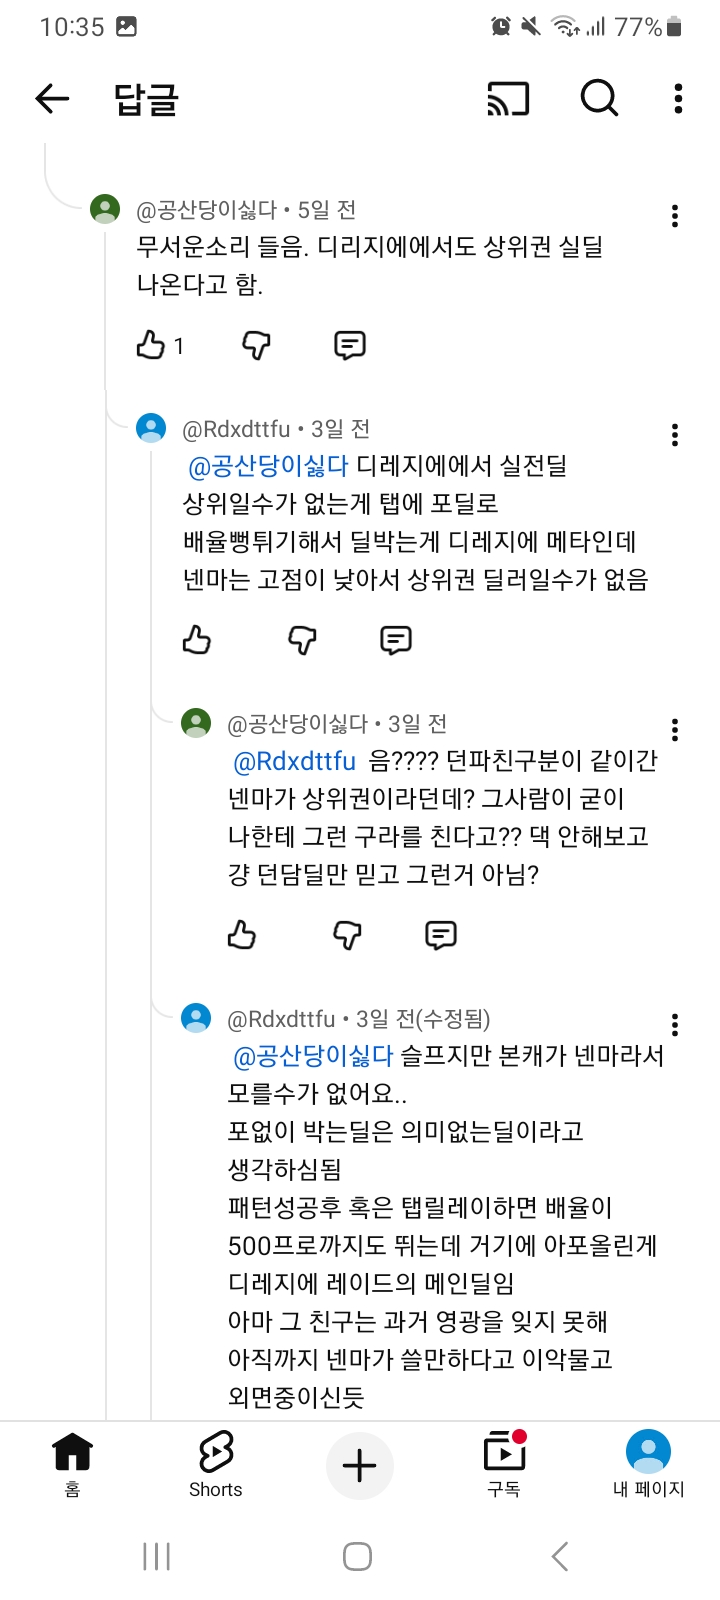This screenshot has width=720, height=1600.
Task: Tap reply icon under first @Rdxdttfu comment
Action: (x=396, y=639)
